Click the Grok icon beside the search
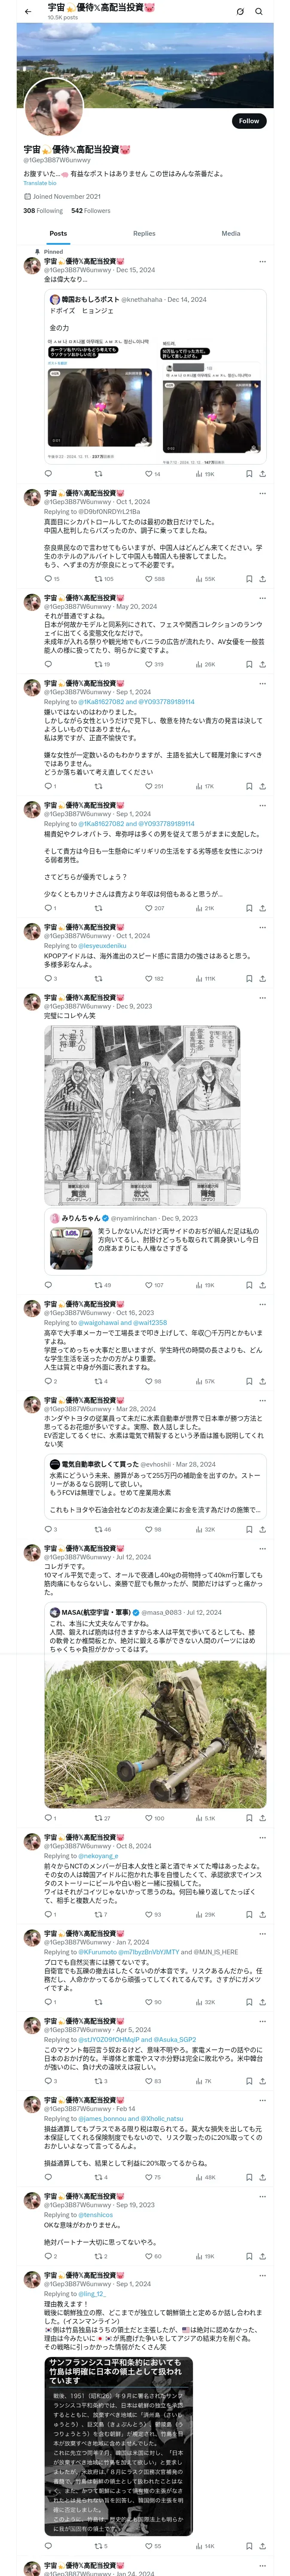Image resolution: width=290 pixels, height=2576 pixels. pyautogui.click(x=240, y=11)
